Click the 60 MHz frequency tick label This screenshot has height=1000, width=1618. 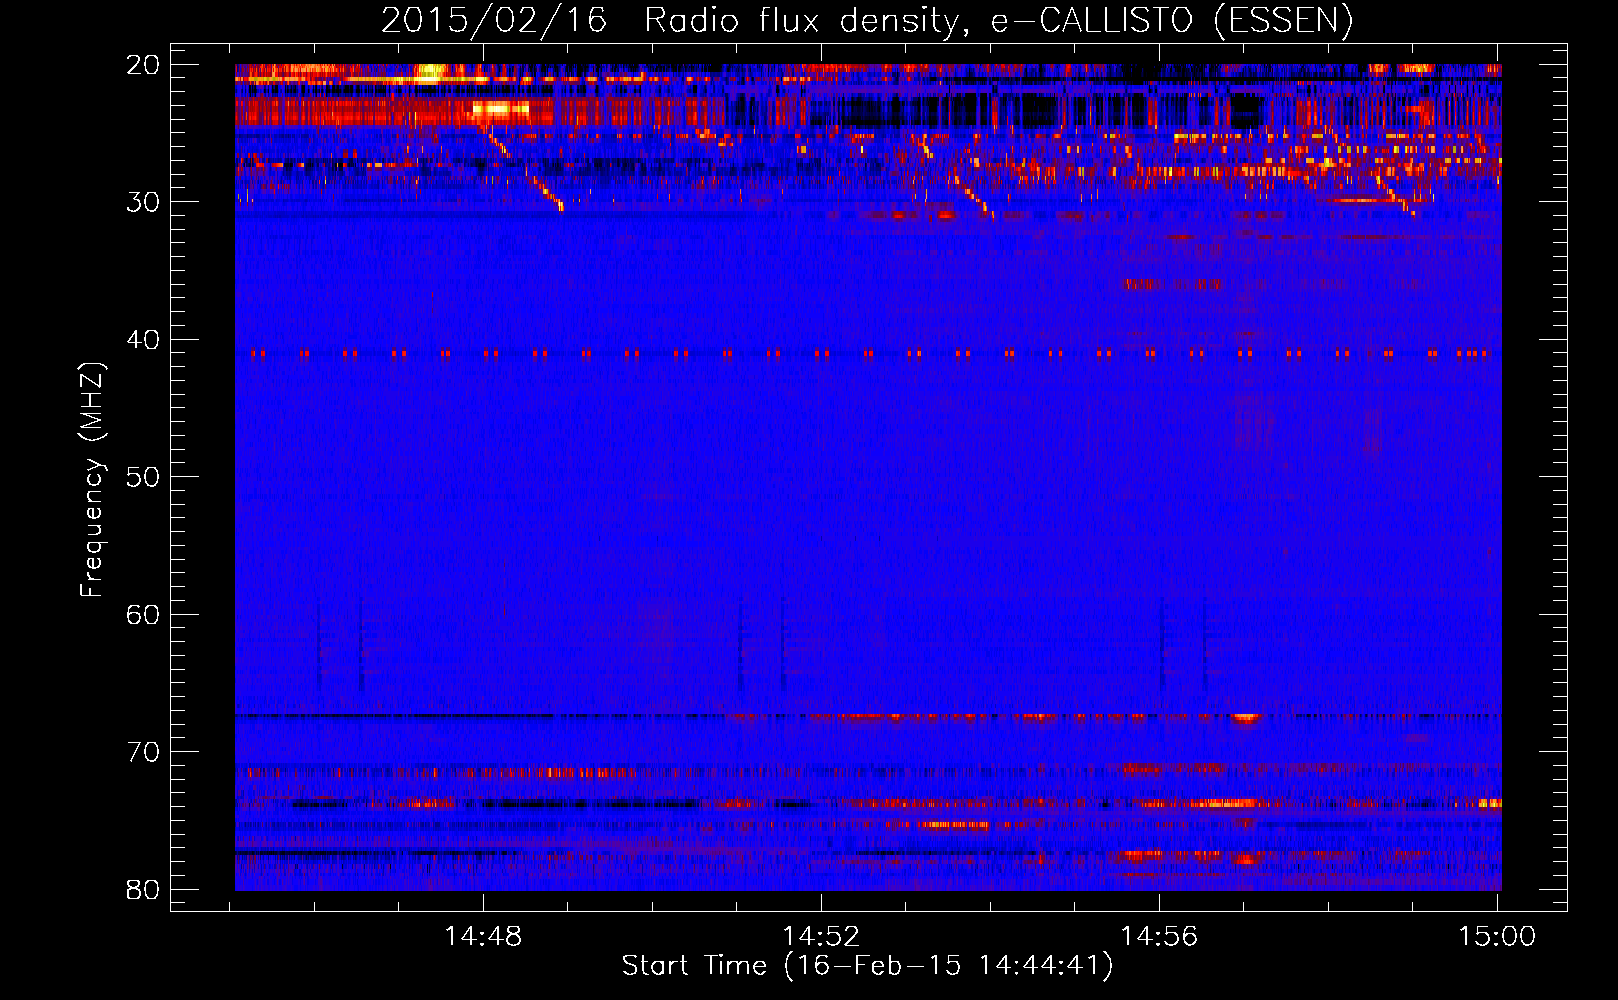click(143, 615)
